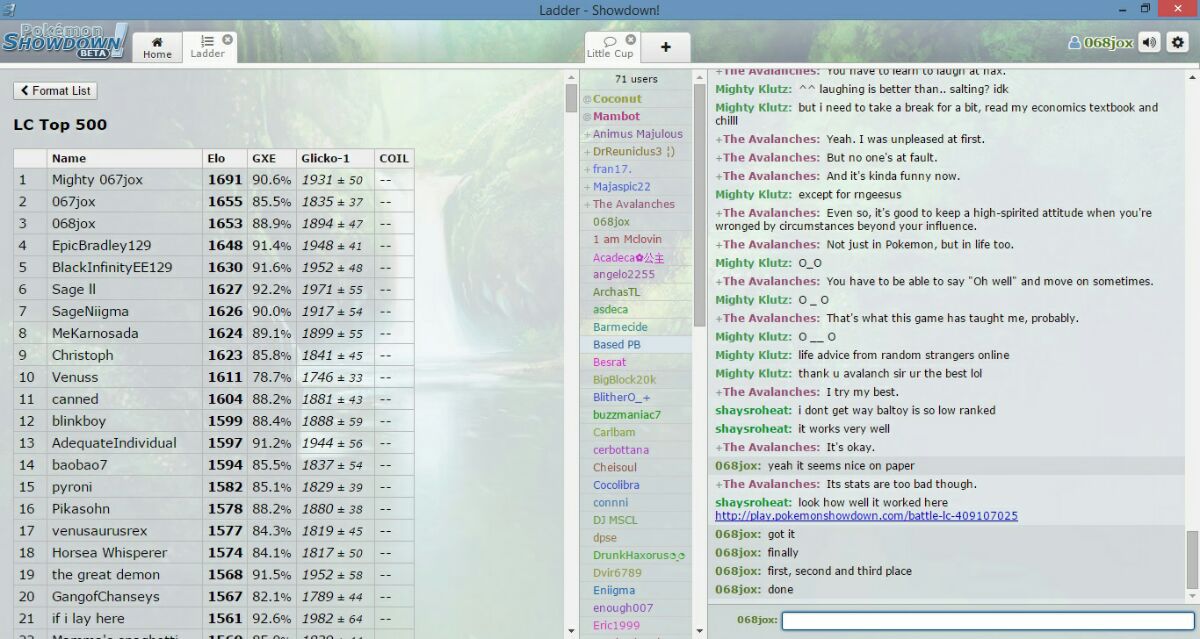
Task: Open user DrunkHaxorus in list
Action: pyautogui.click(x=635, y=555)
